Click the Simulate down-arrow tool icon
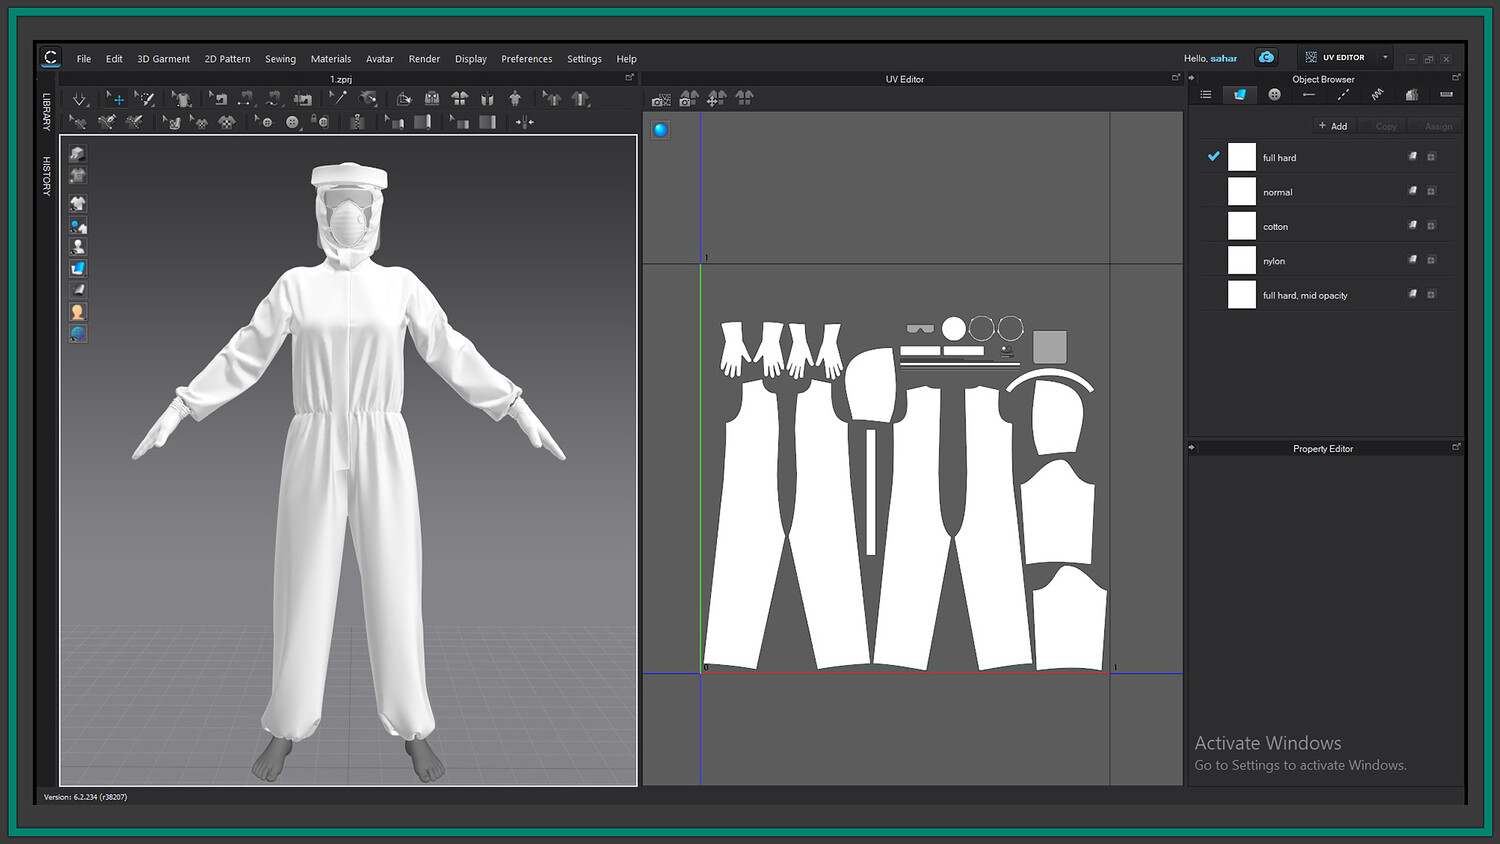Image resolution: width=1500 pixels, height=844 pixels. coord(79,99)
